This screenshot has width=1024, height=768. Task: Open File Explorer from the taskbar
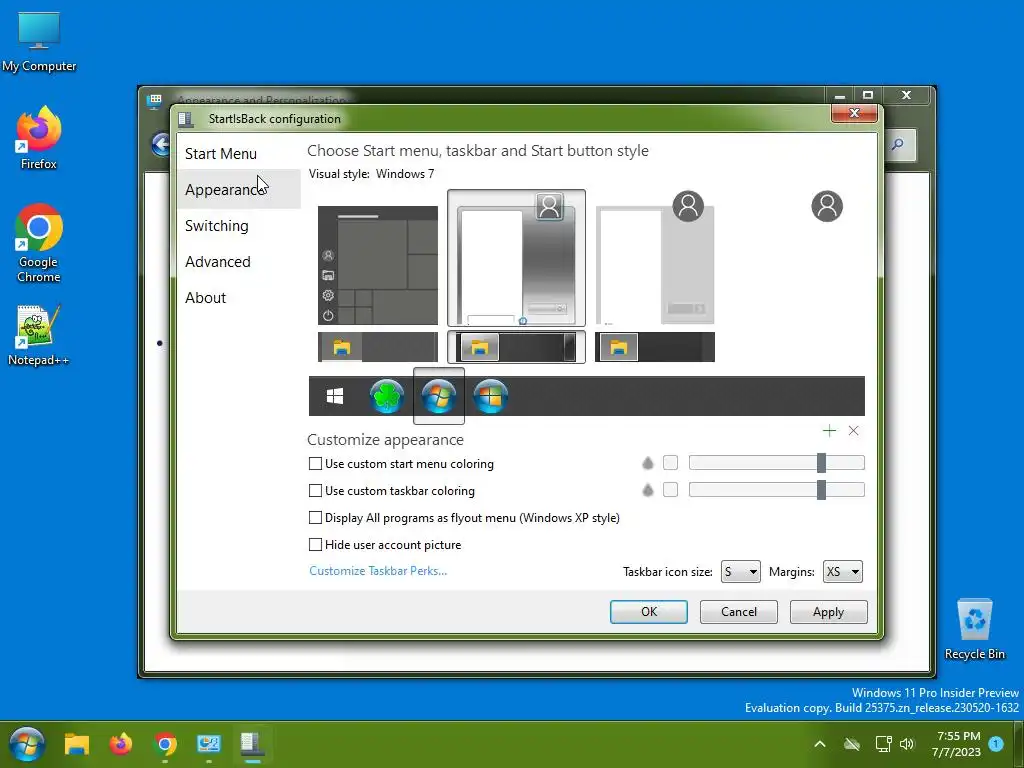tap(76, 744)
